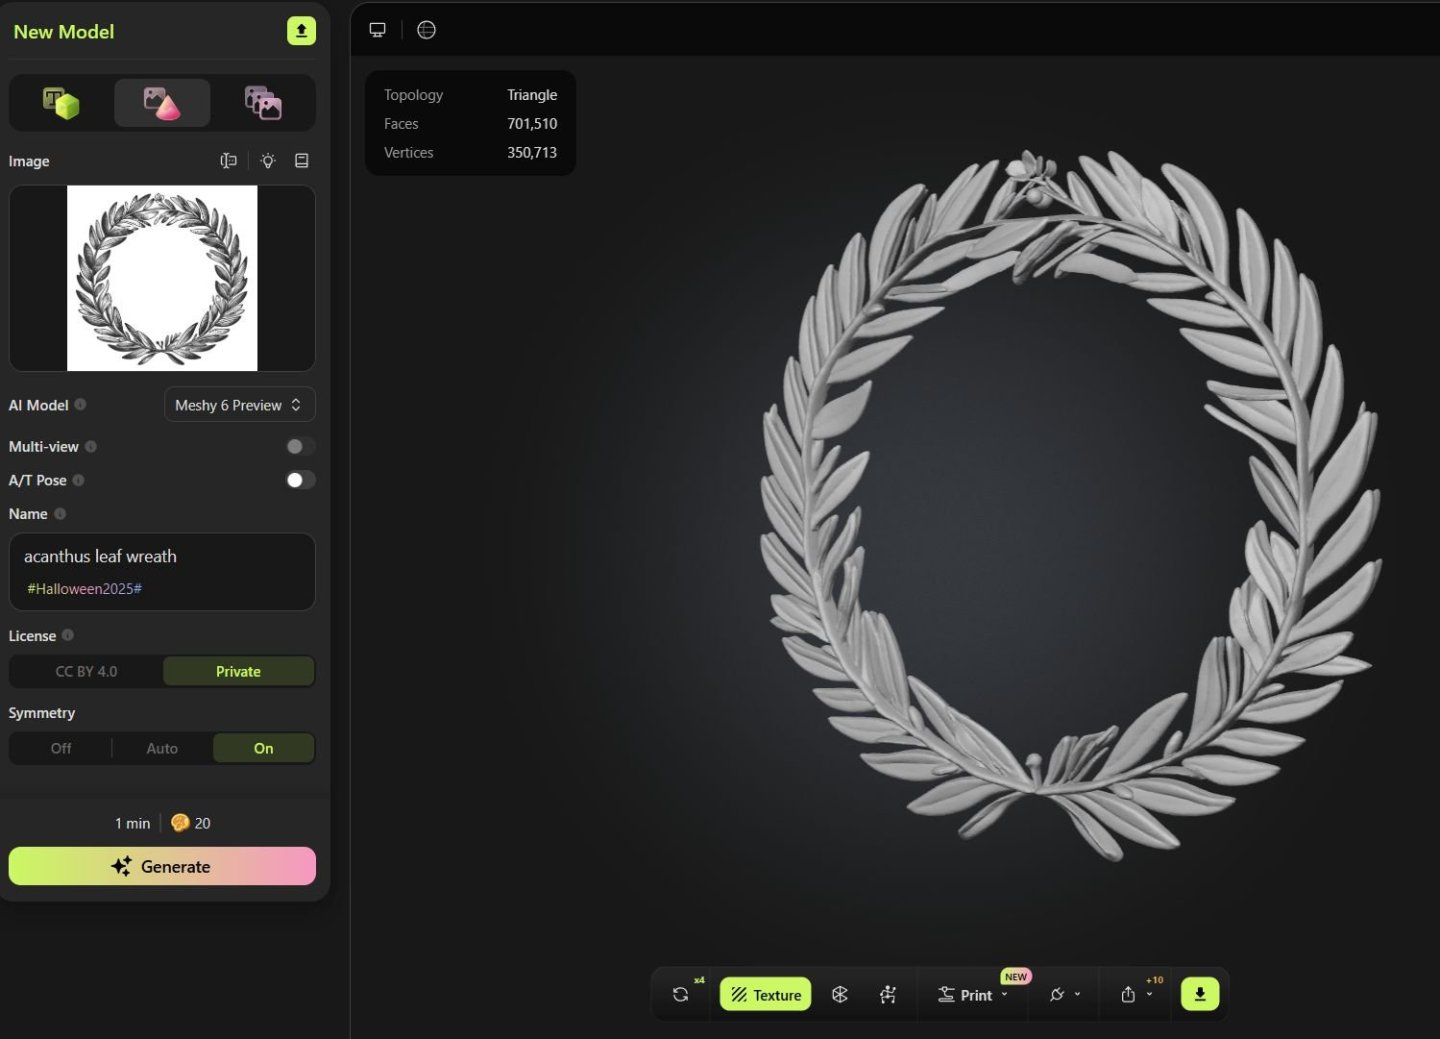Click the Texture button in bottom toolbar
Image resolution: width=1440 pixels, height=1039 pixels.
point(766,995)
